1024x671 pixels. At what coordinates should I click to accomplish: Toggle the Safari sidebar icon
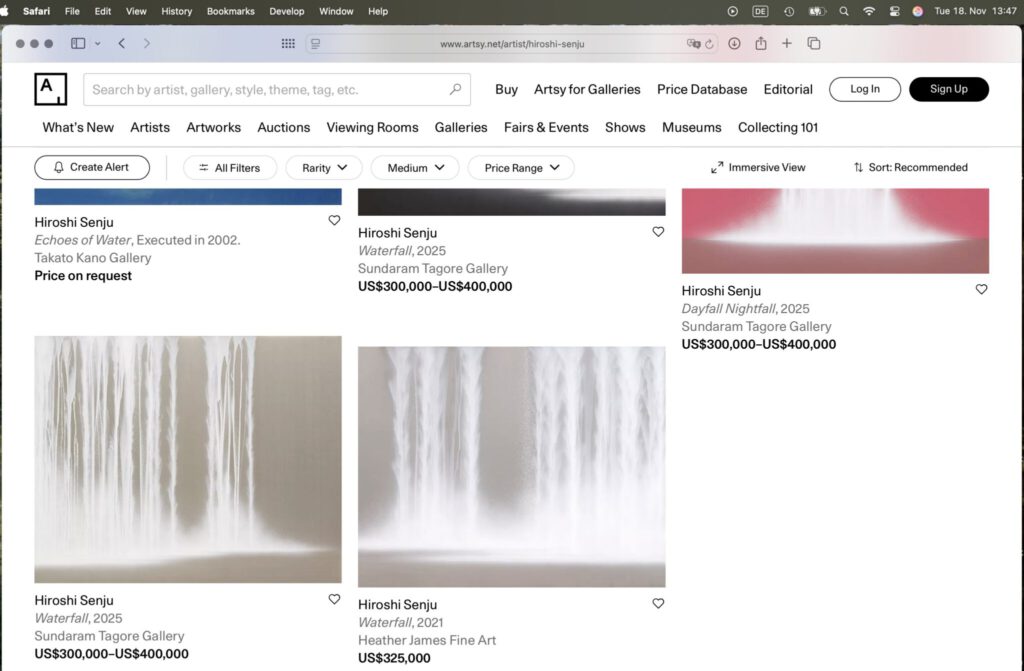pyautogui.click(x=78, y=44)
